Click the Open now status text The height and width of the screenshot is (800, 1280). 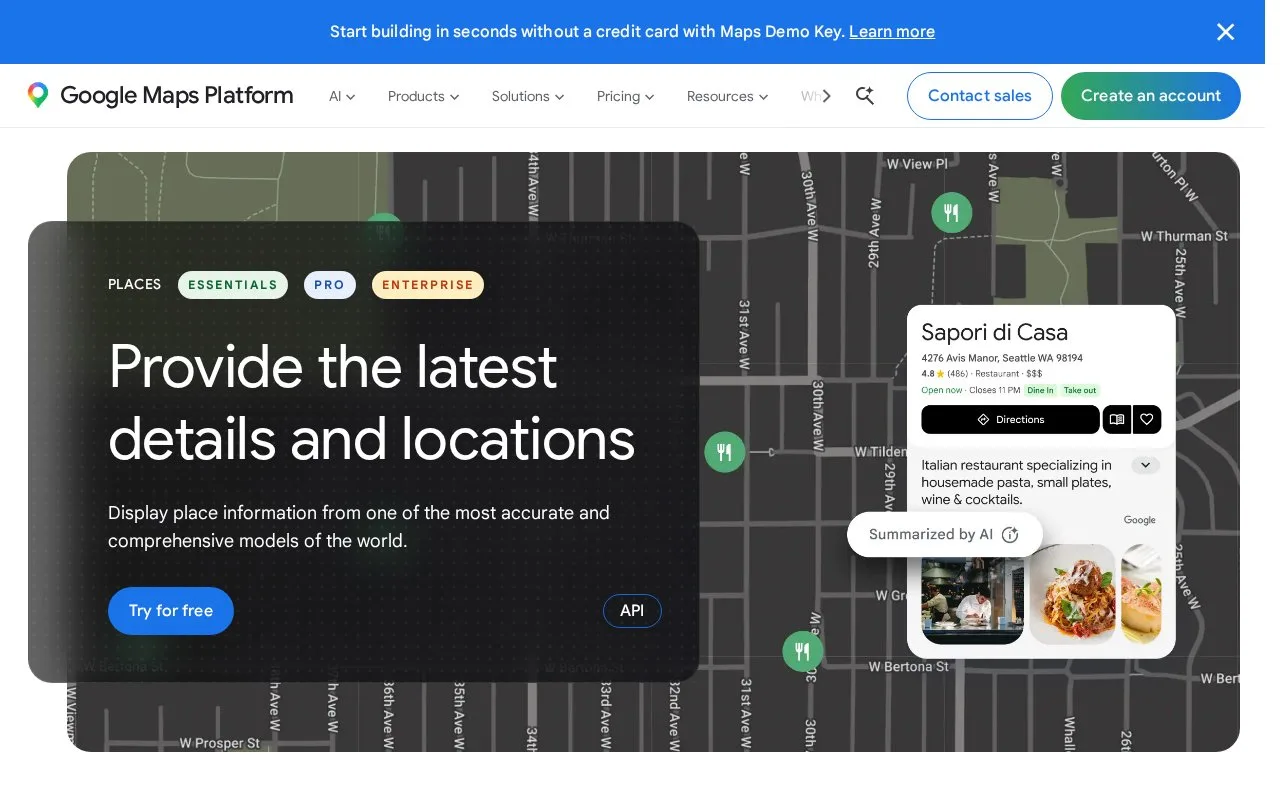(x=942, y=390)
